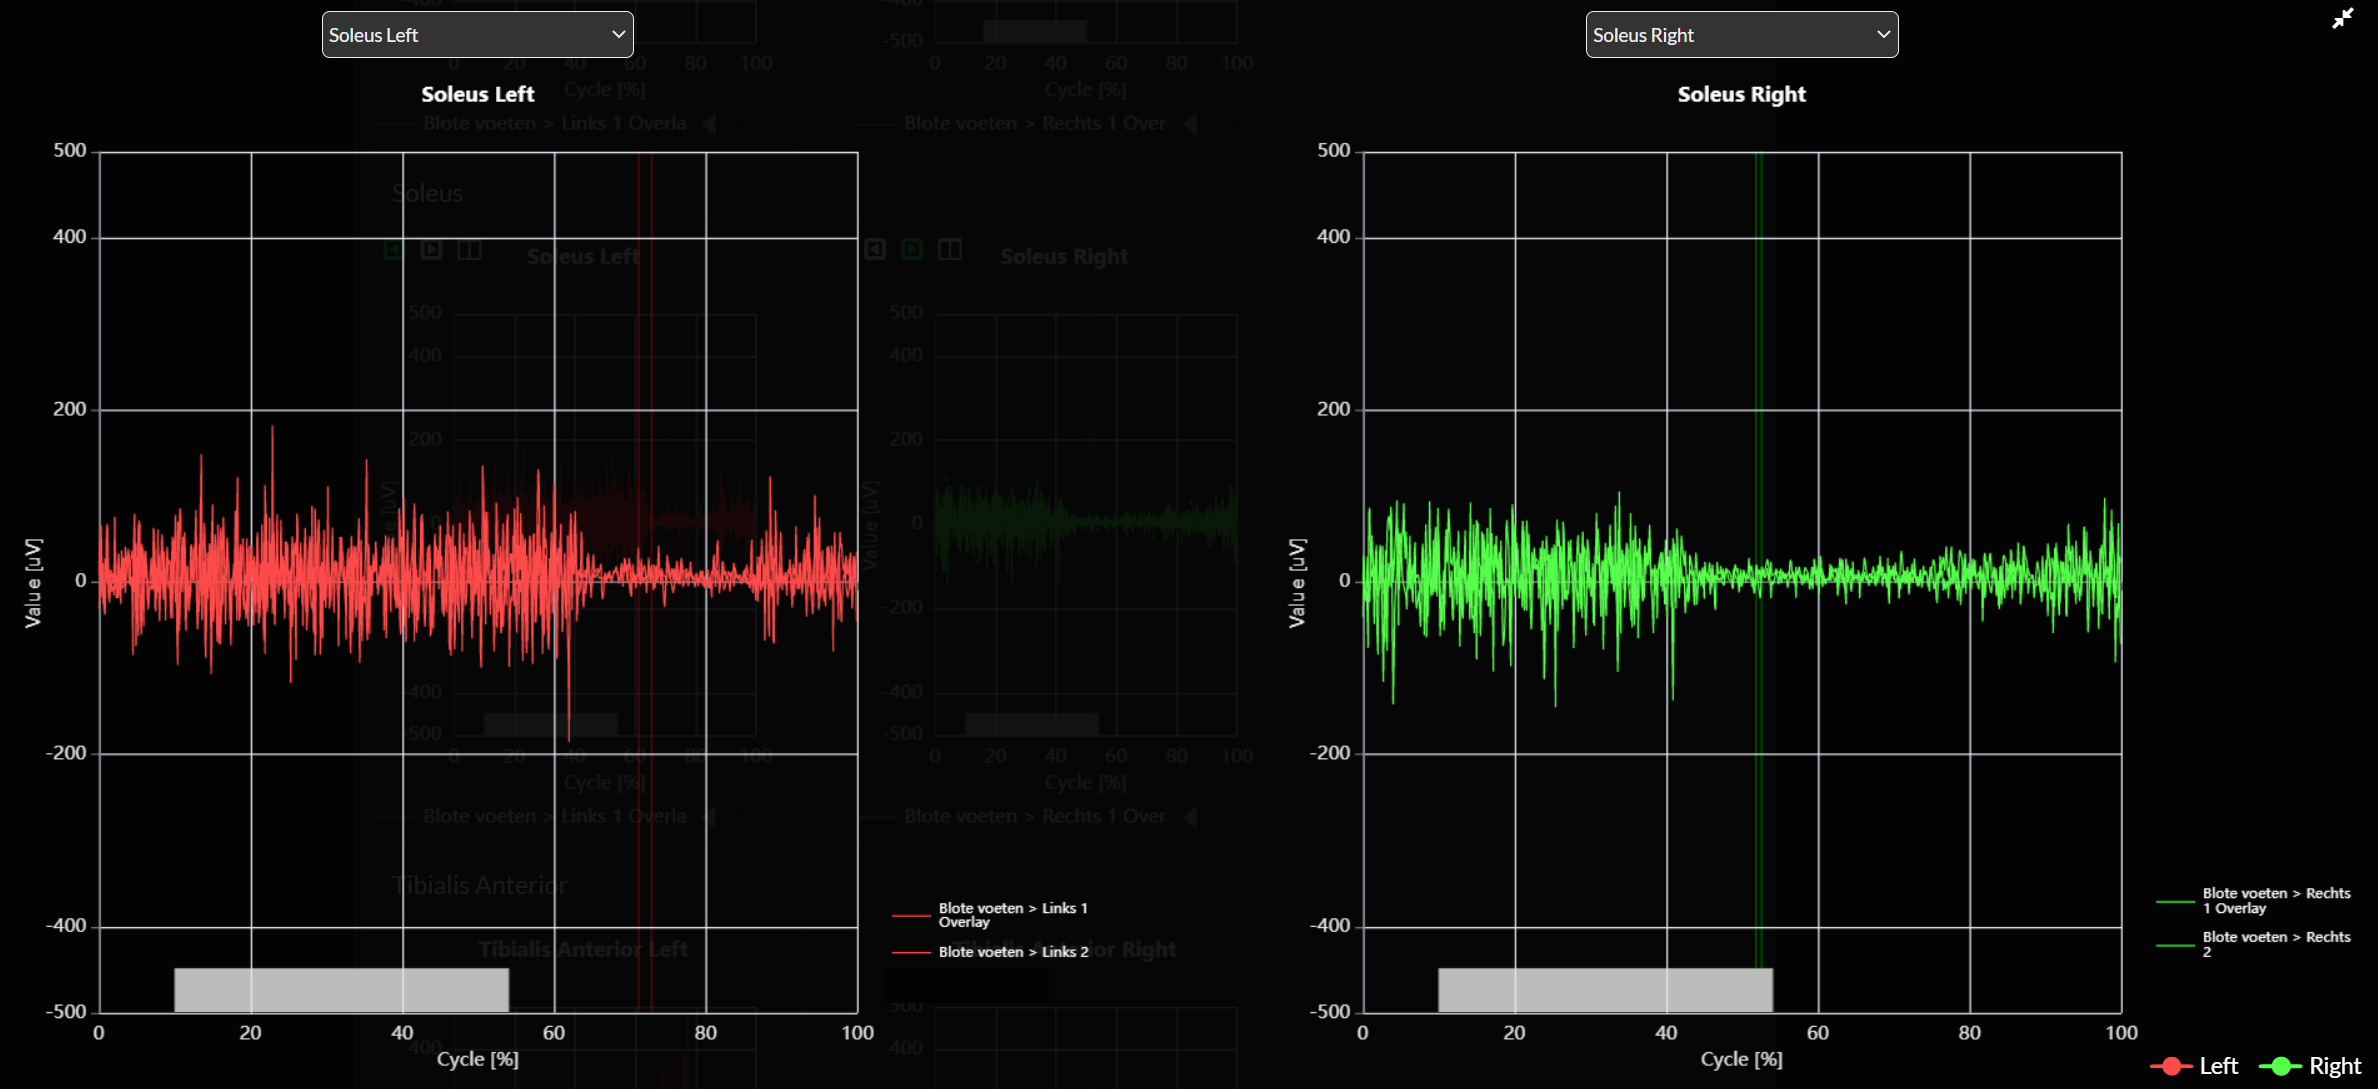2378x1089 pixels.
Task: Click the Cycle [%] axis label under right chart
Action: tap(1741, 1059)
